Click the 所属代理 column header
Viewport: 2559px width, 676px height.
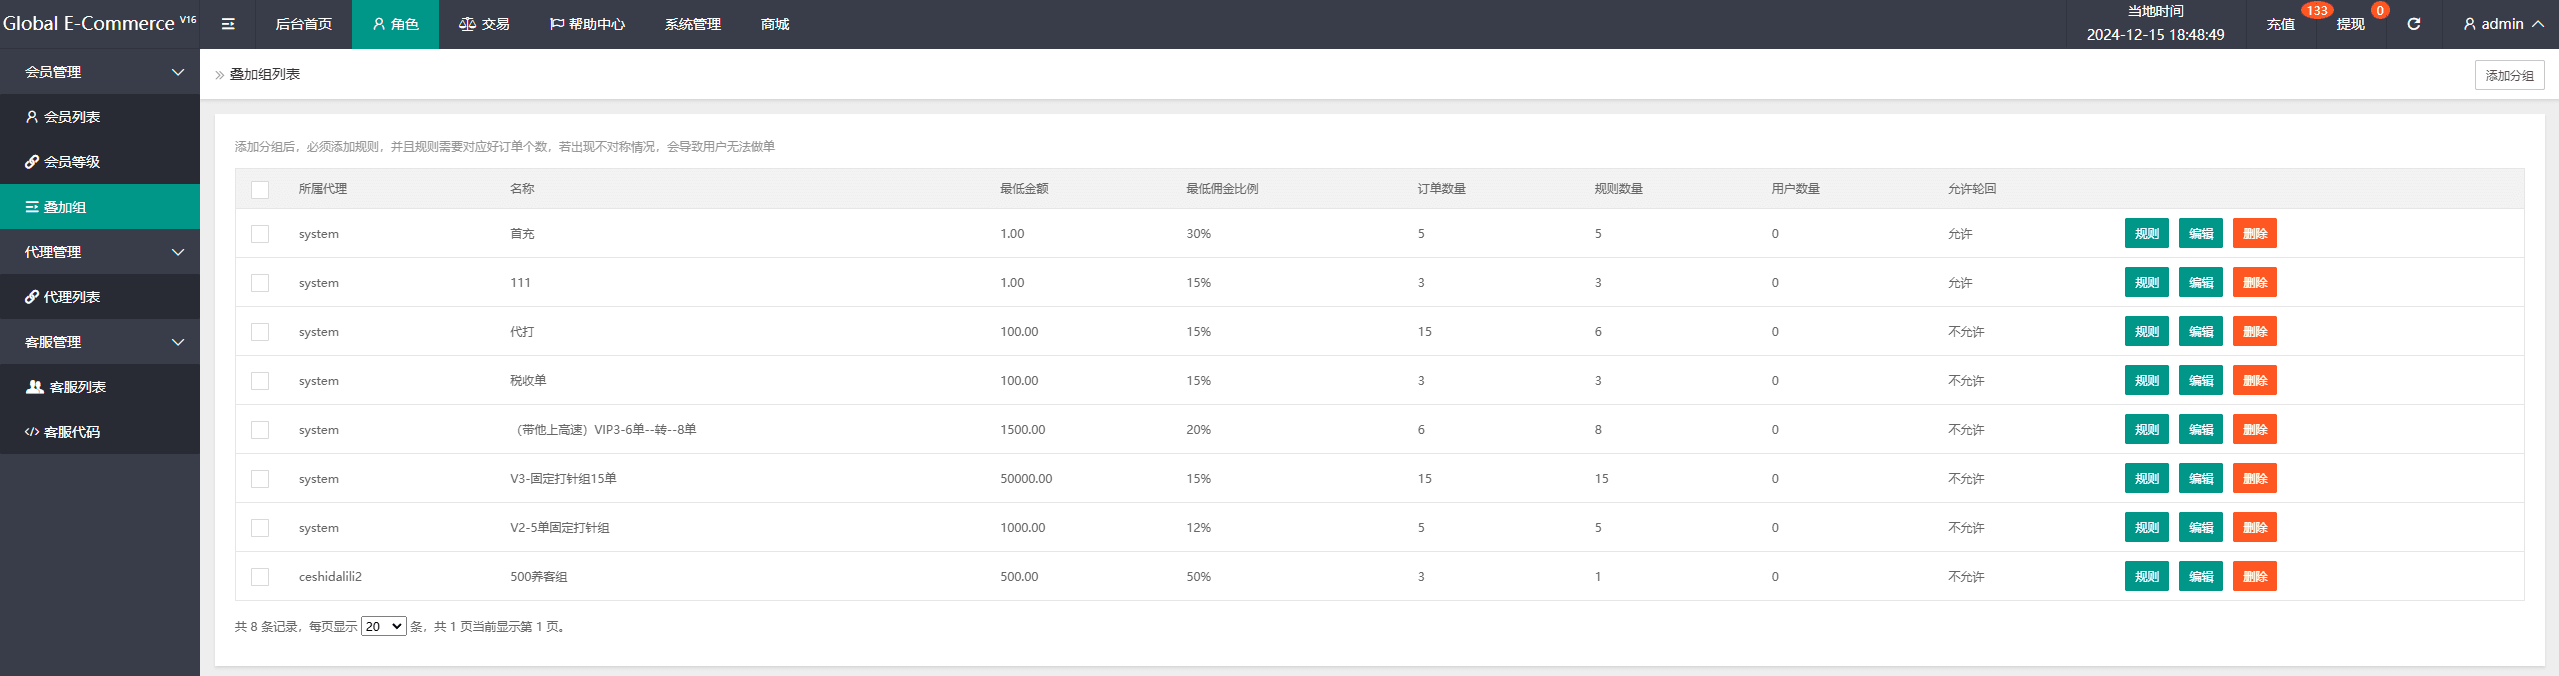322,189
